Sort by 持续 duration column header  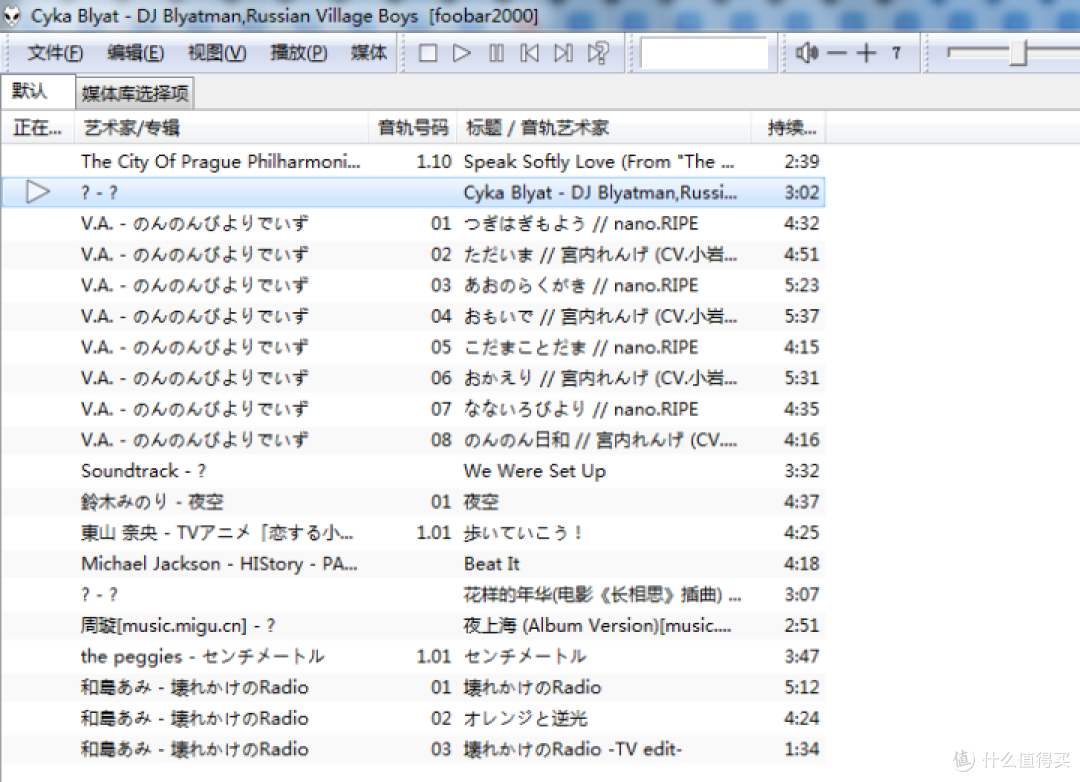tap(789, 127)
